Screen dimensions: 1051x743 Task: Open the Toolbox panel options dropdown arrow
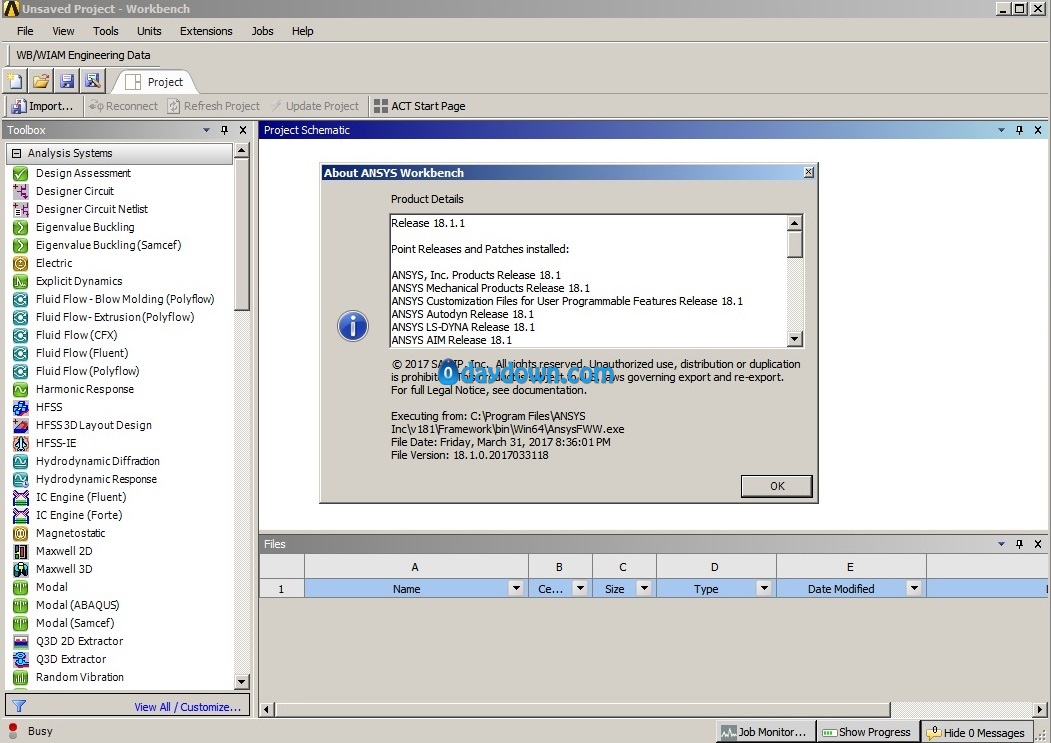pyautogui.click(x=206, y=130)
